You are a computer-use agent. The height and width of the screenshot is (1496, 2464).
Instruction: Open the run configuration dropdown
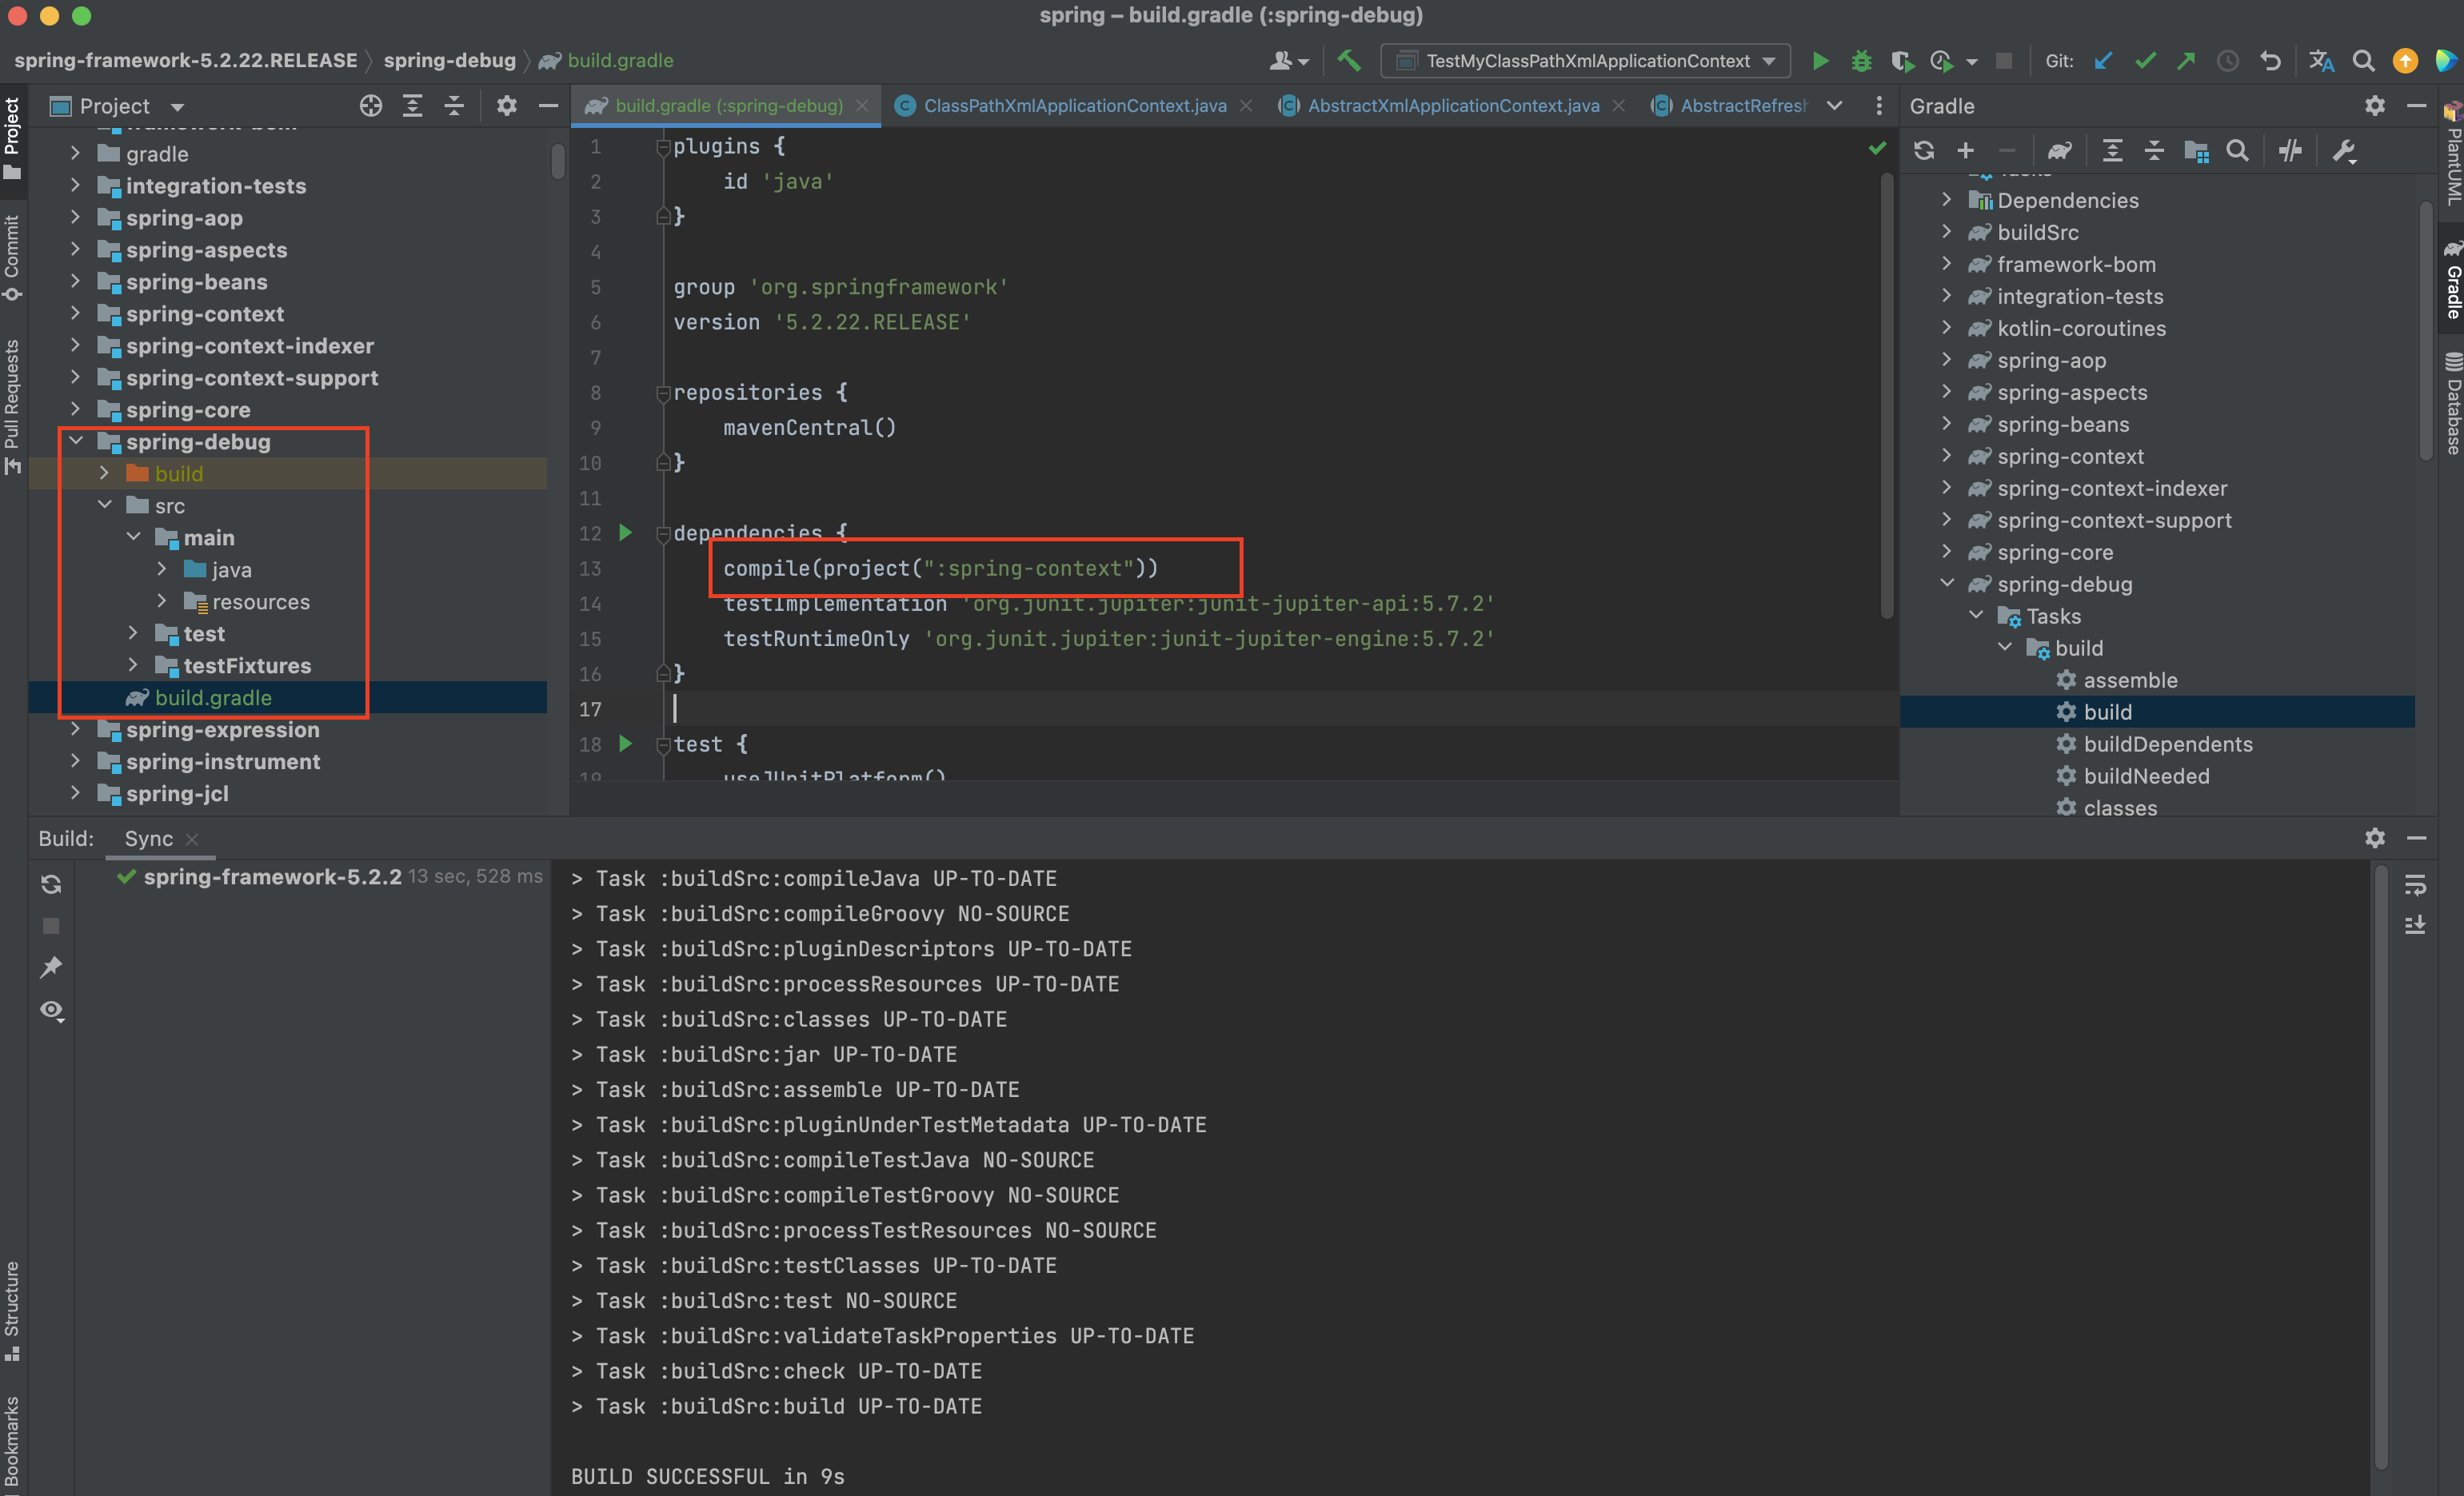pos(1585,61)
